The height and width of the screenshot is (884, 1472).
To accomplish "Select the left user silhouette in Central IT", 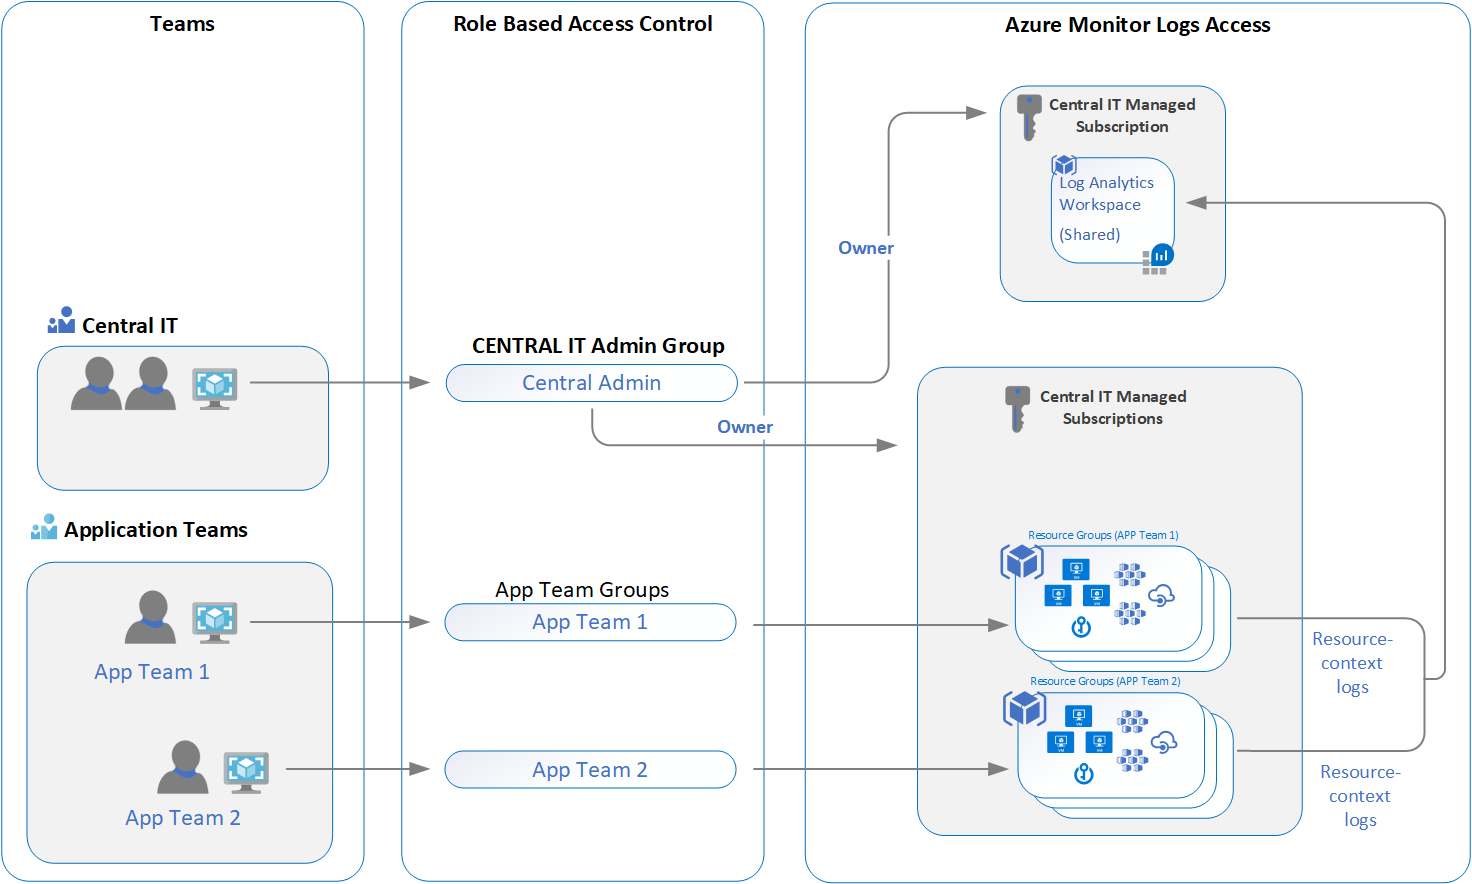I will [96, 384].
